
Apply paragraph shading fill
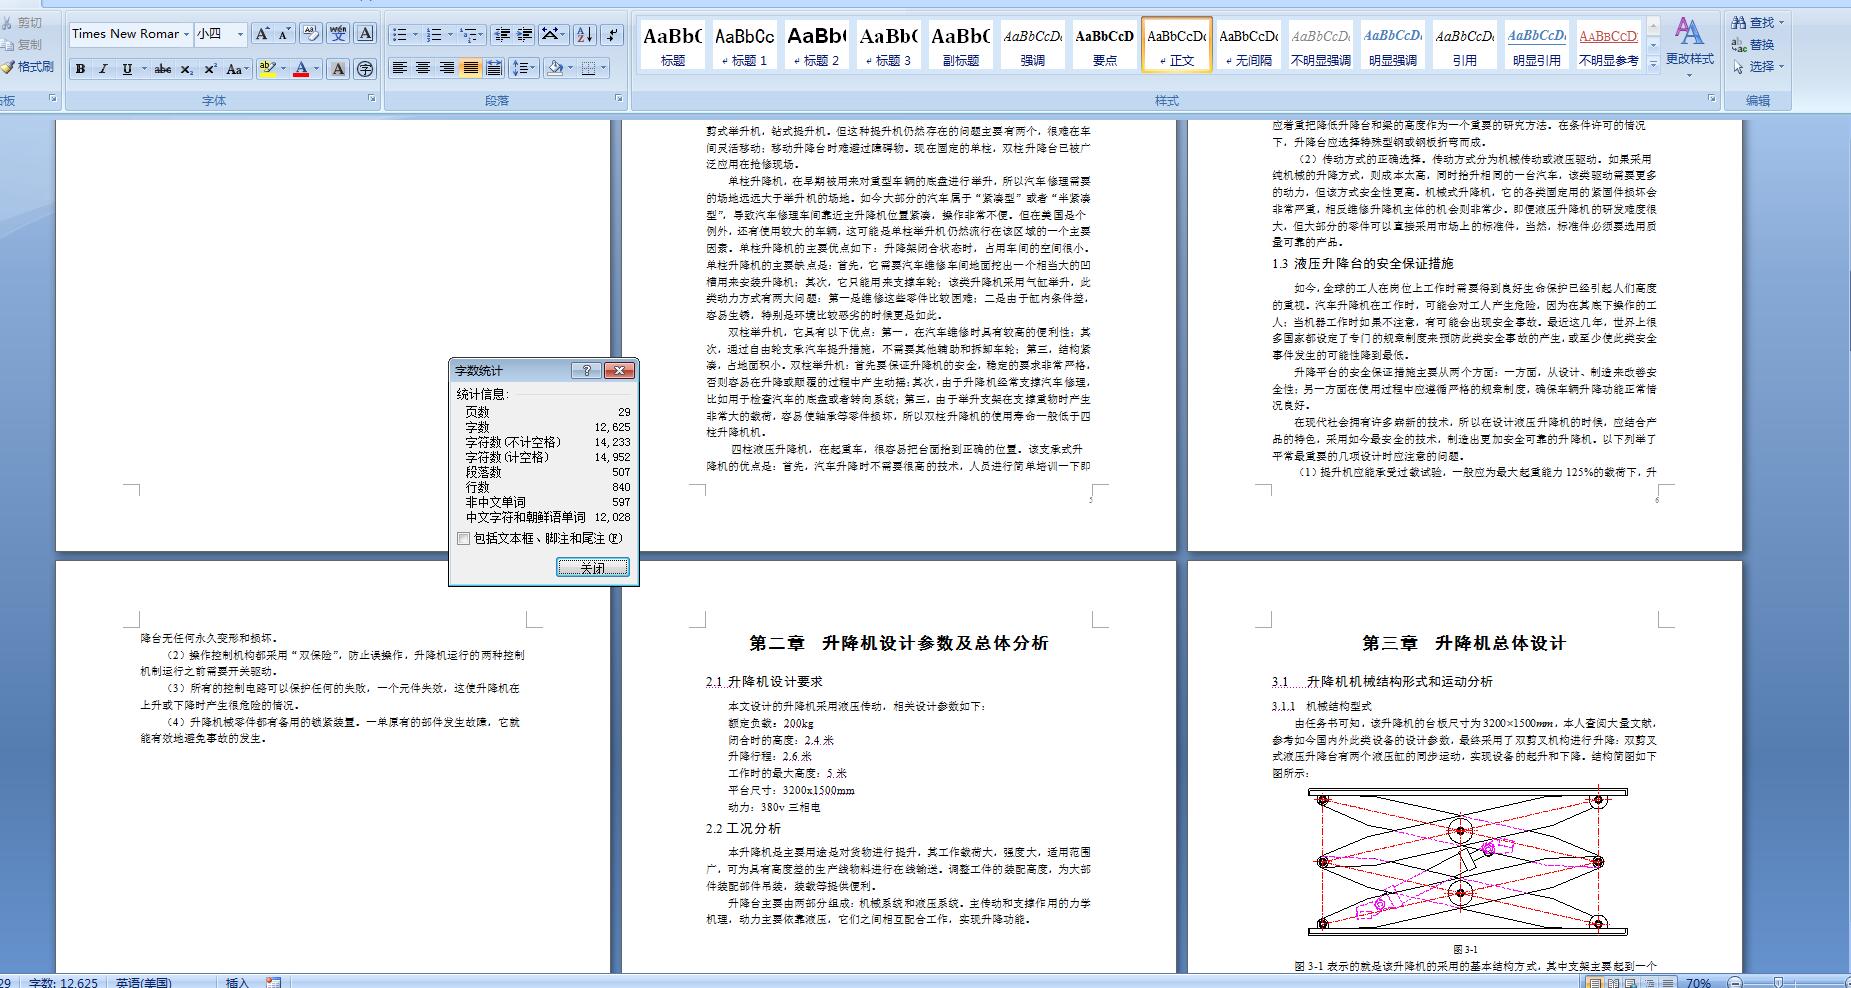pos(555,68)
